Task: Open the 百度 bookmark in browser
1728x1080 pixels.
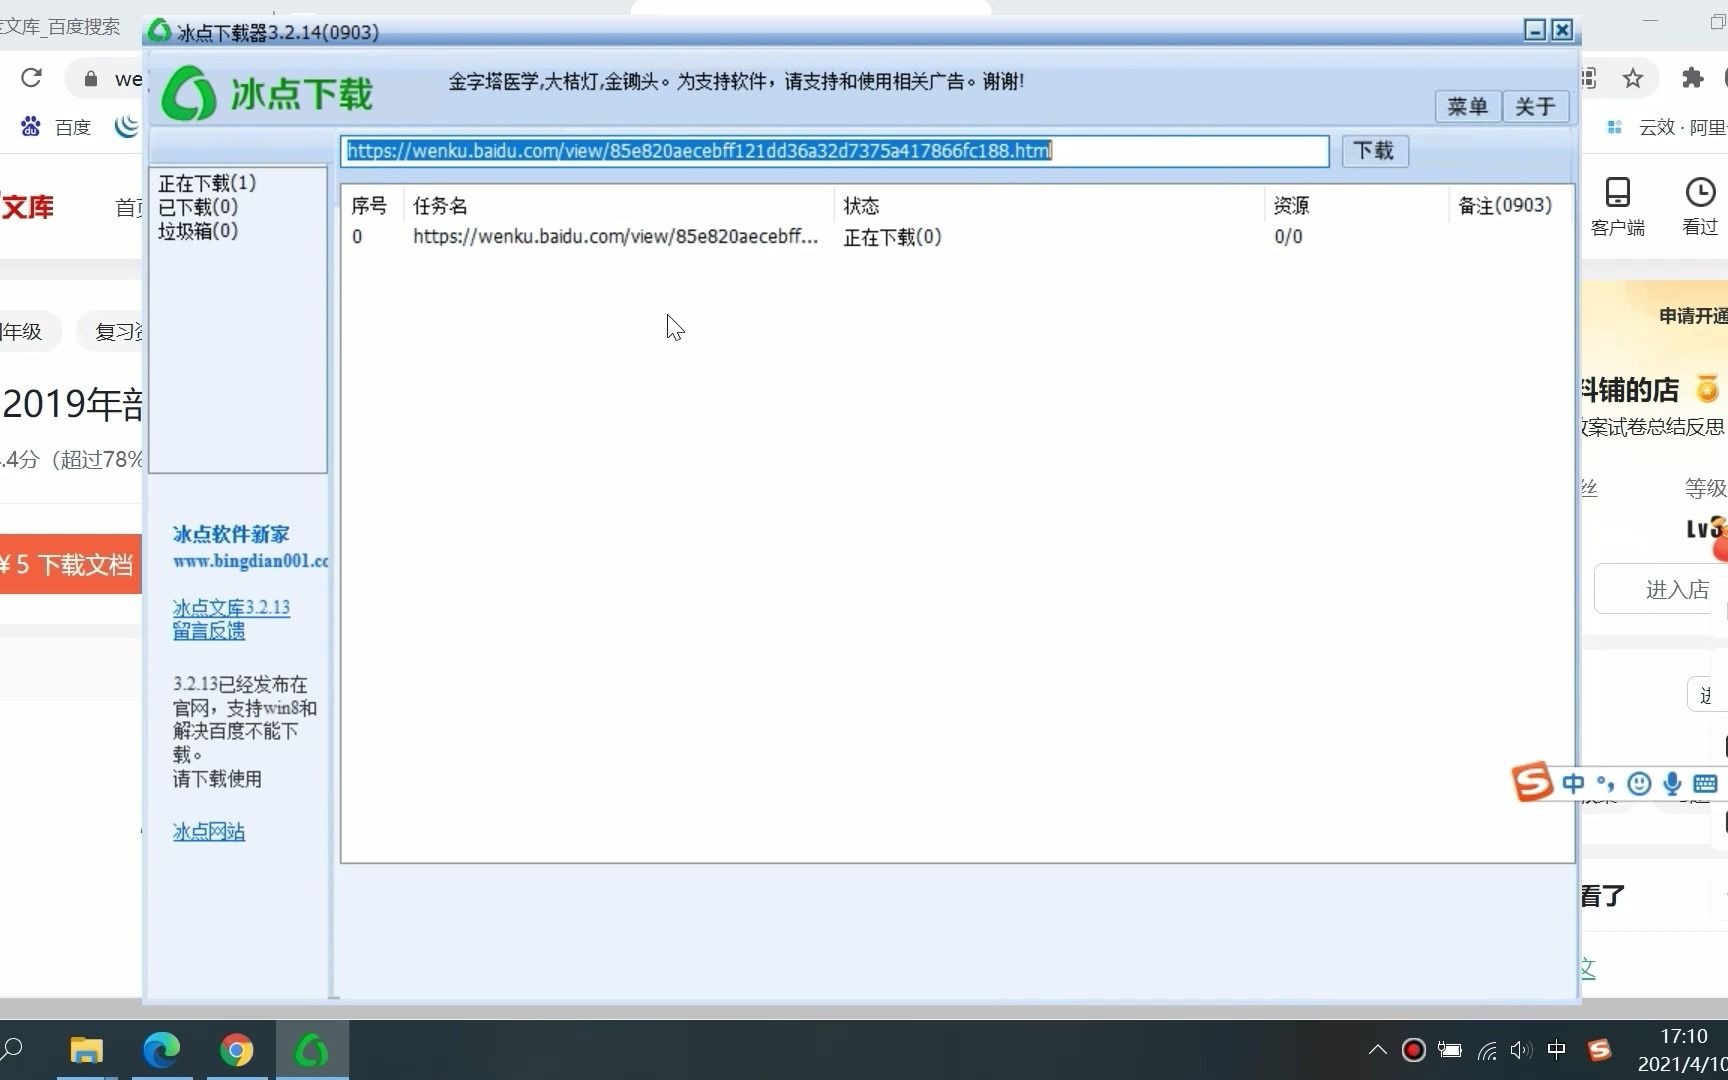Action: [56, 127]
